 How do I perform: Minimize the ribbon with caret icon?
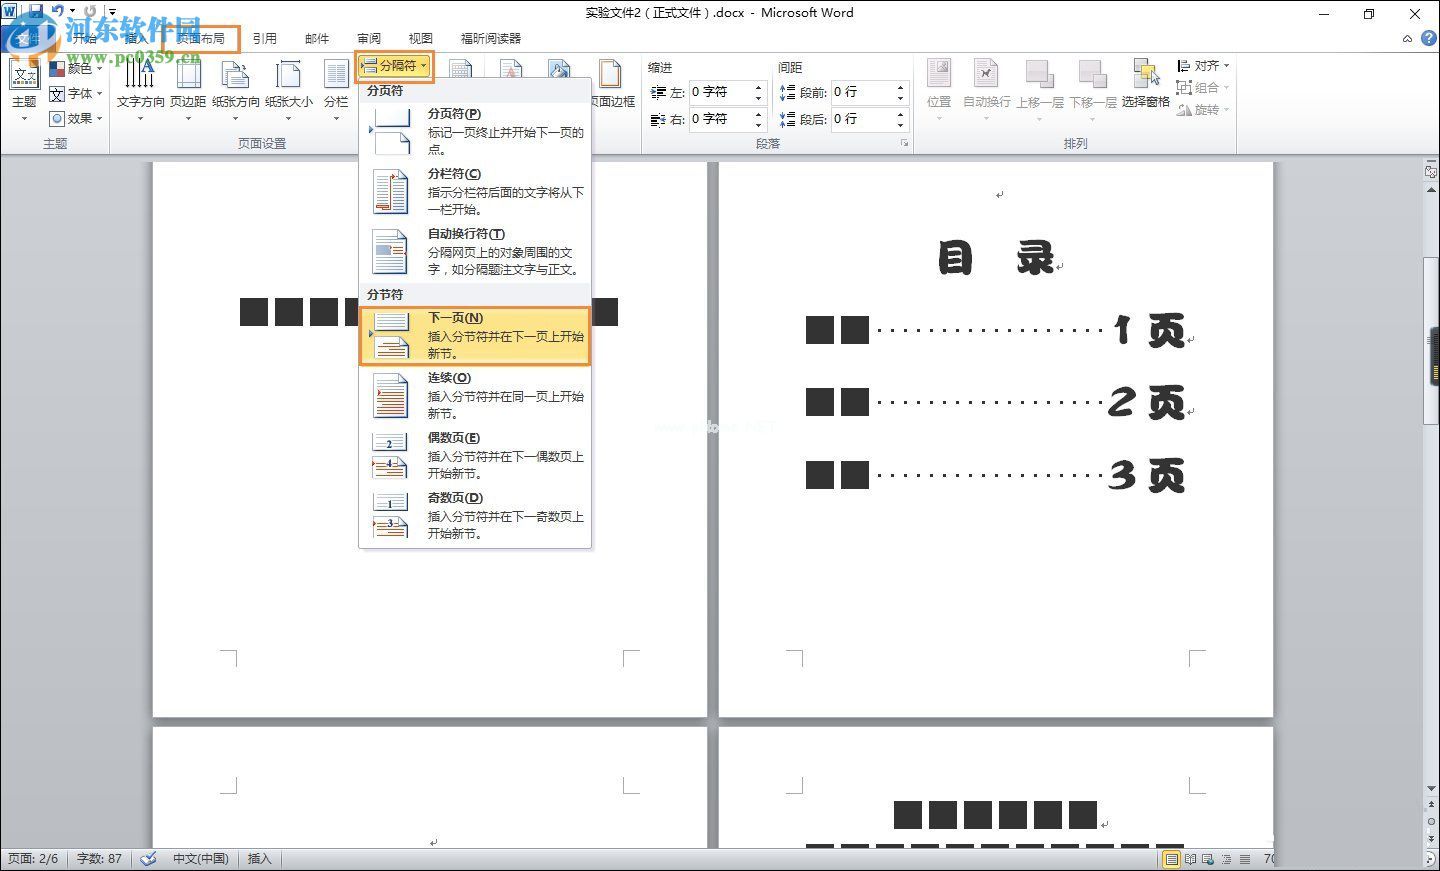[x=1407, y=39]
